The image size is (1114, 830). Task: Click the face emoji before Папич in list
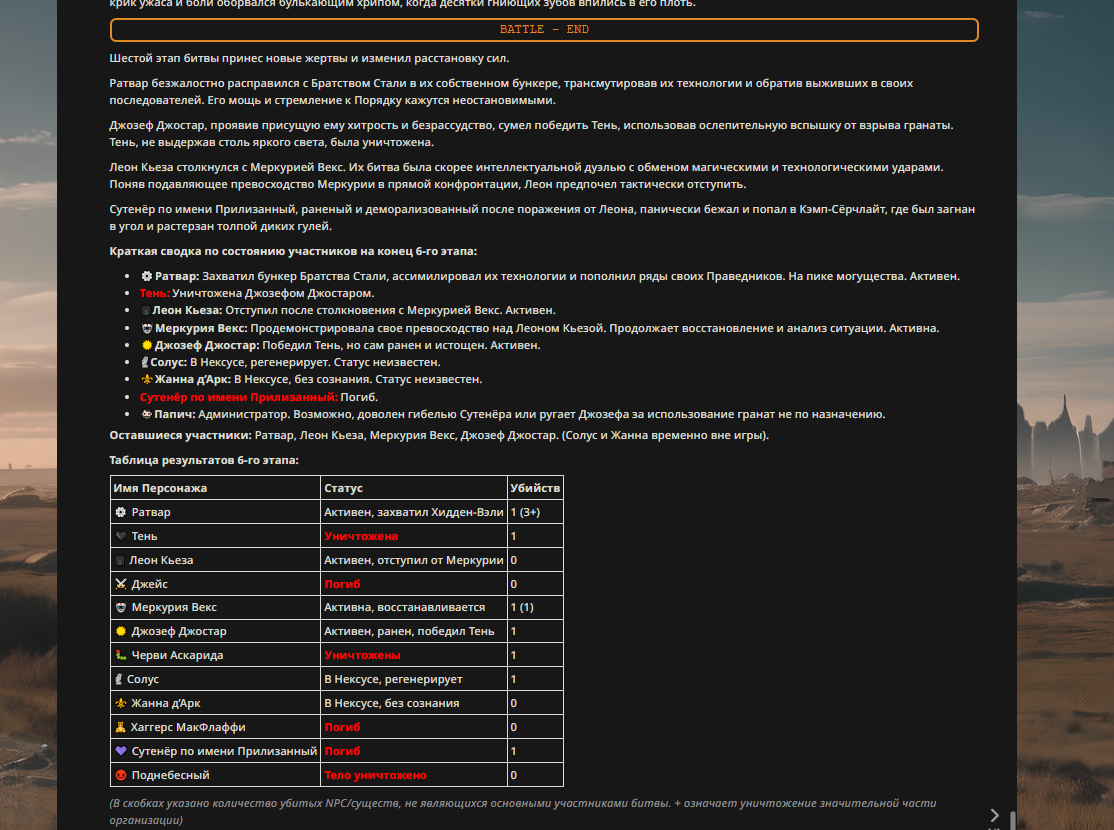coord(146,414)
